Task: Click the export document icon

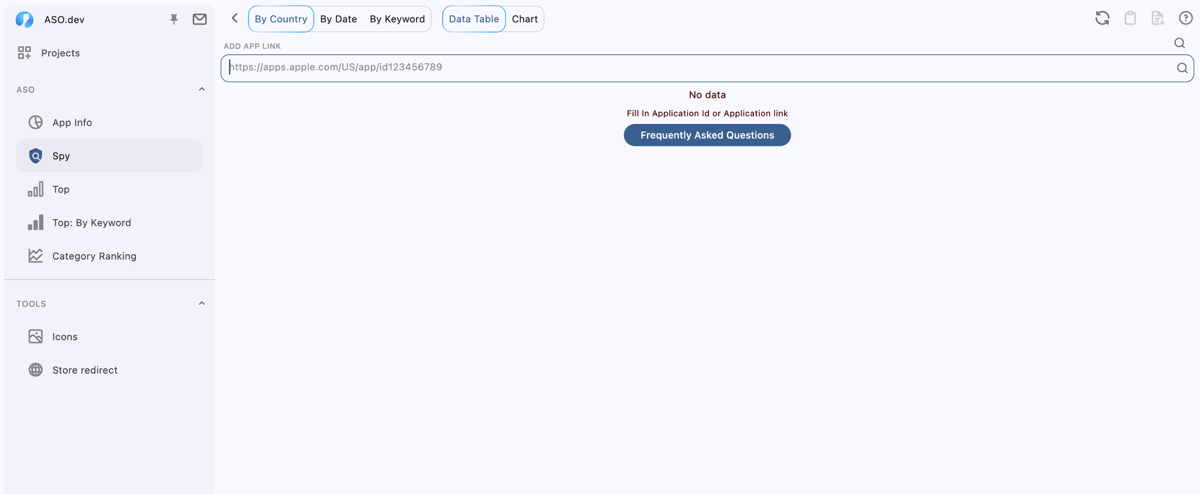Action: 1157,18
